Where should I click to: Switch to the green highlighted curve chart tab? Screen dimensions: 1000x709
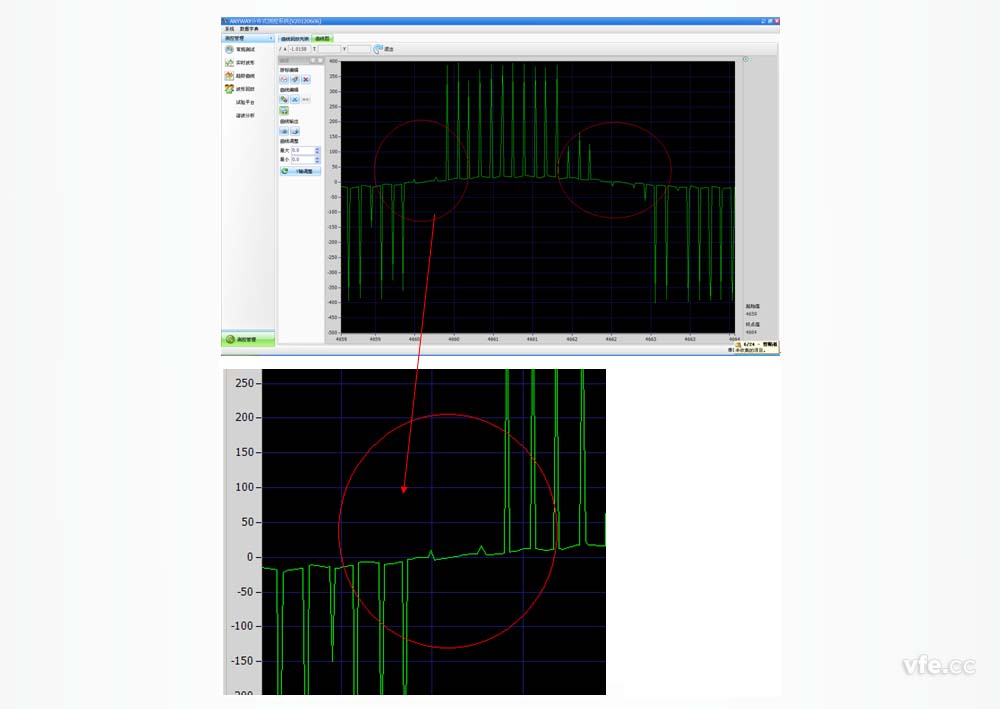[324, 38]
